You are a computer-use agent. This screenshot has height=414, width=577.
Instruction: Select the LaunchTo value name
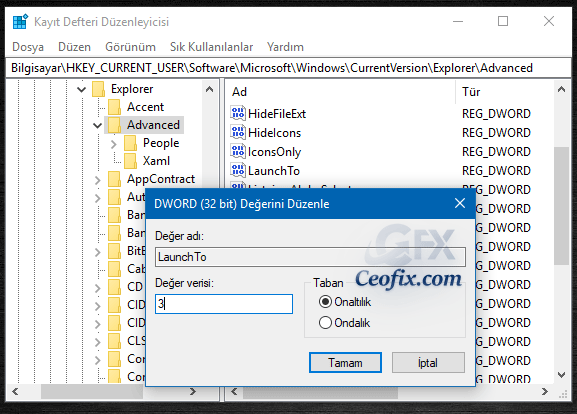click(274, 171)
